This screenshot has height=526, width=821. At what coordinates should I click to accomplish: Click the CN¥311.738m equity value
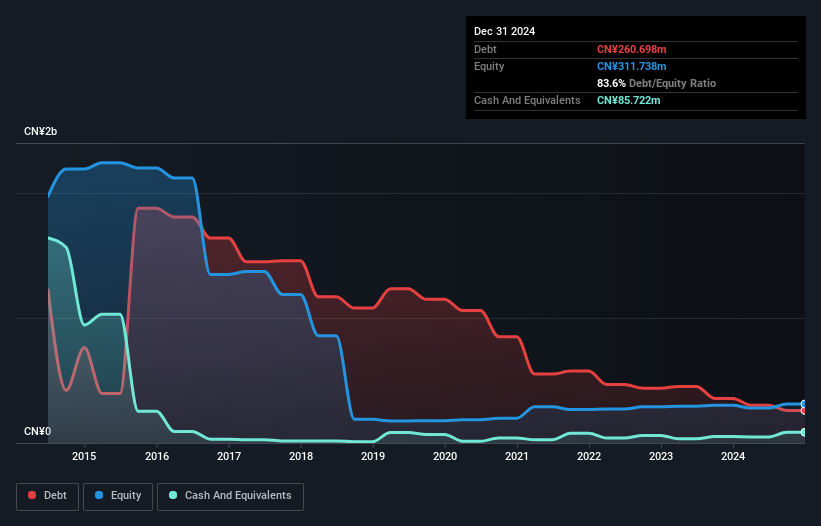pyautogui.click(x=631, y=66)
